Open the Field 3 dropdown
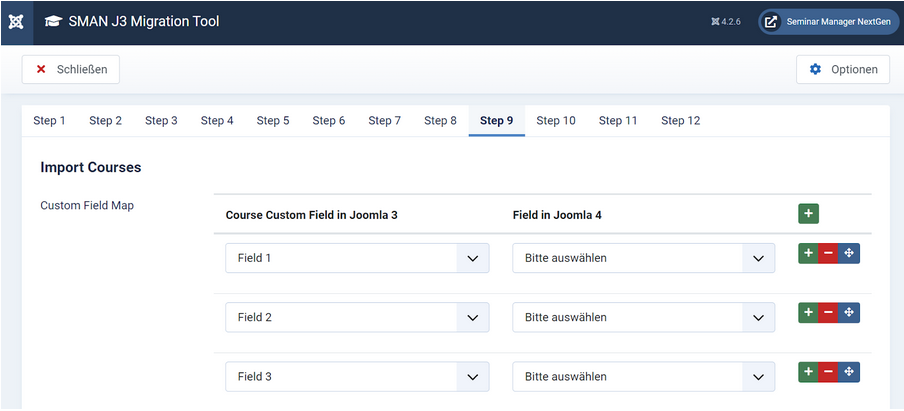This screenshot has height=411, width=904. coord(357,377)
